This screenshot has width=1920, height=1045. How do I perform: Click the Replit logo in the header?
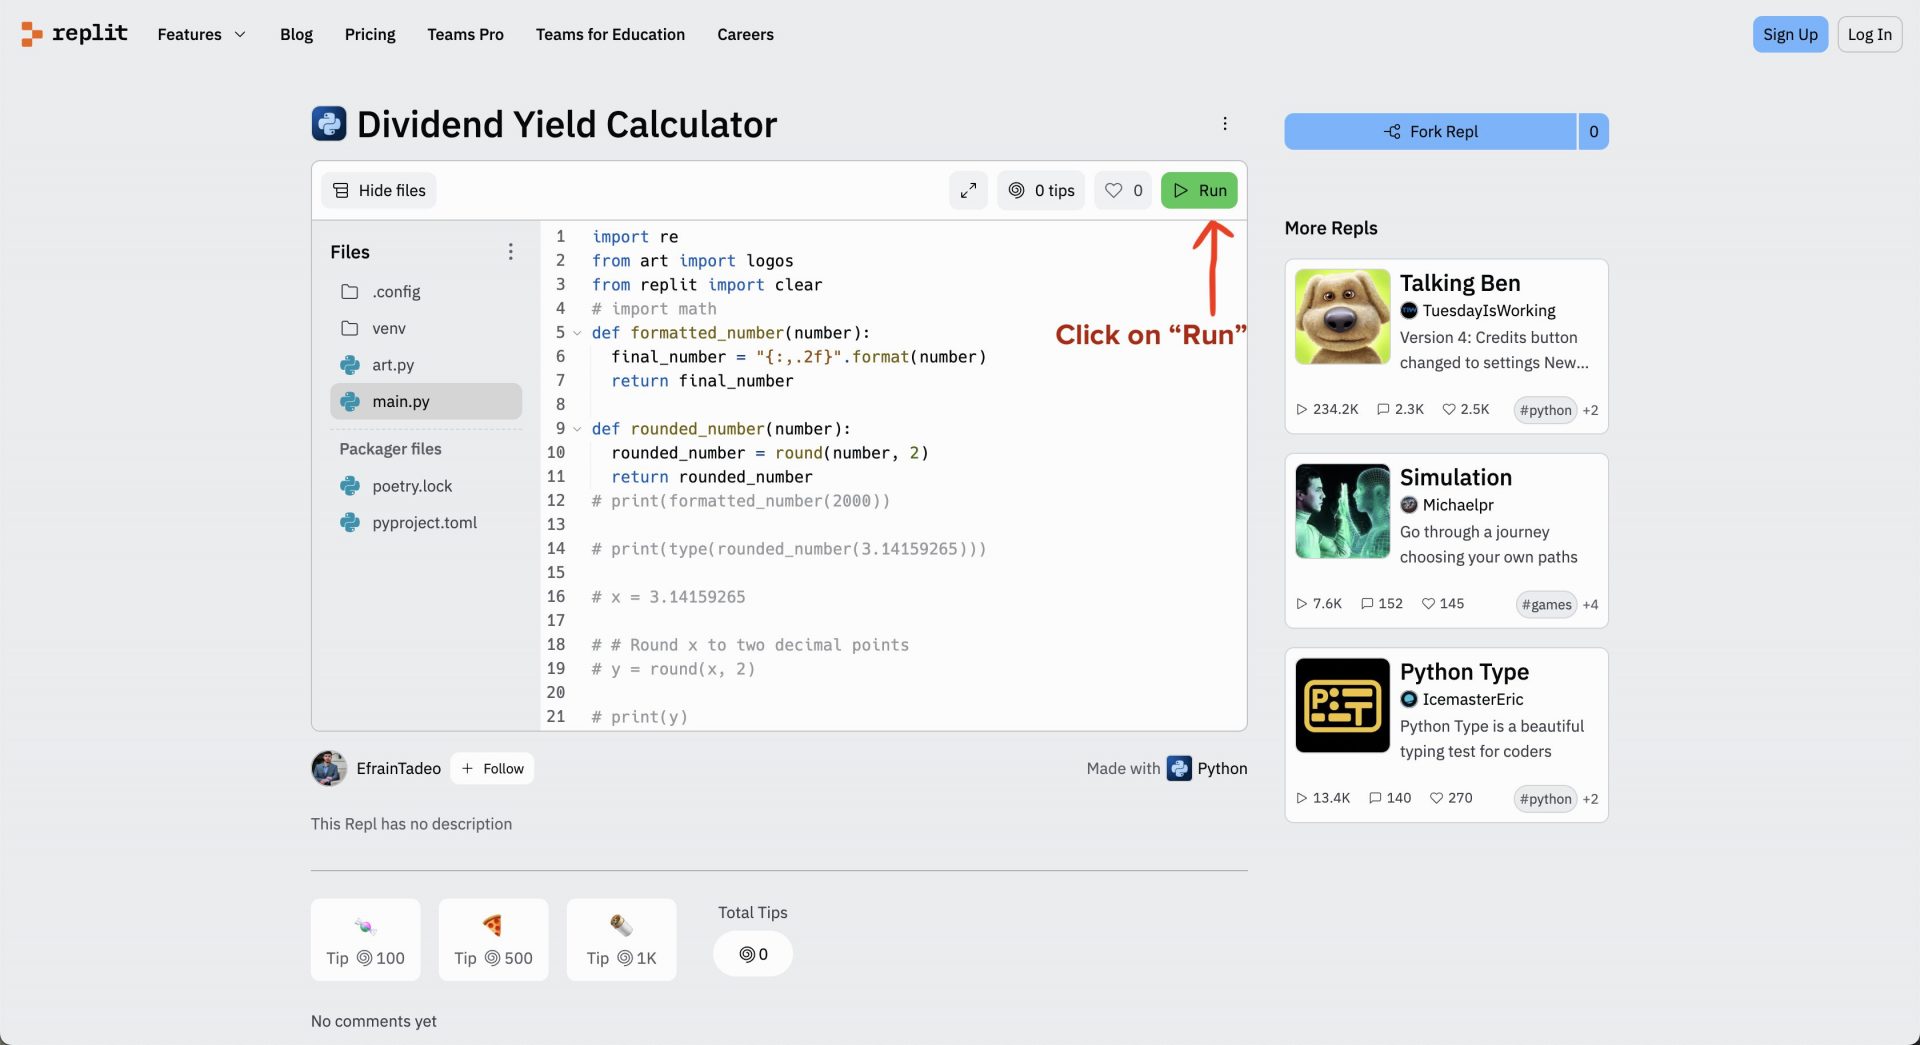(x=75, y=34)
